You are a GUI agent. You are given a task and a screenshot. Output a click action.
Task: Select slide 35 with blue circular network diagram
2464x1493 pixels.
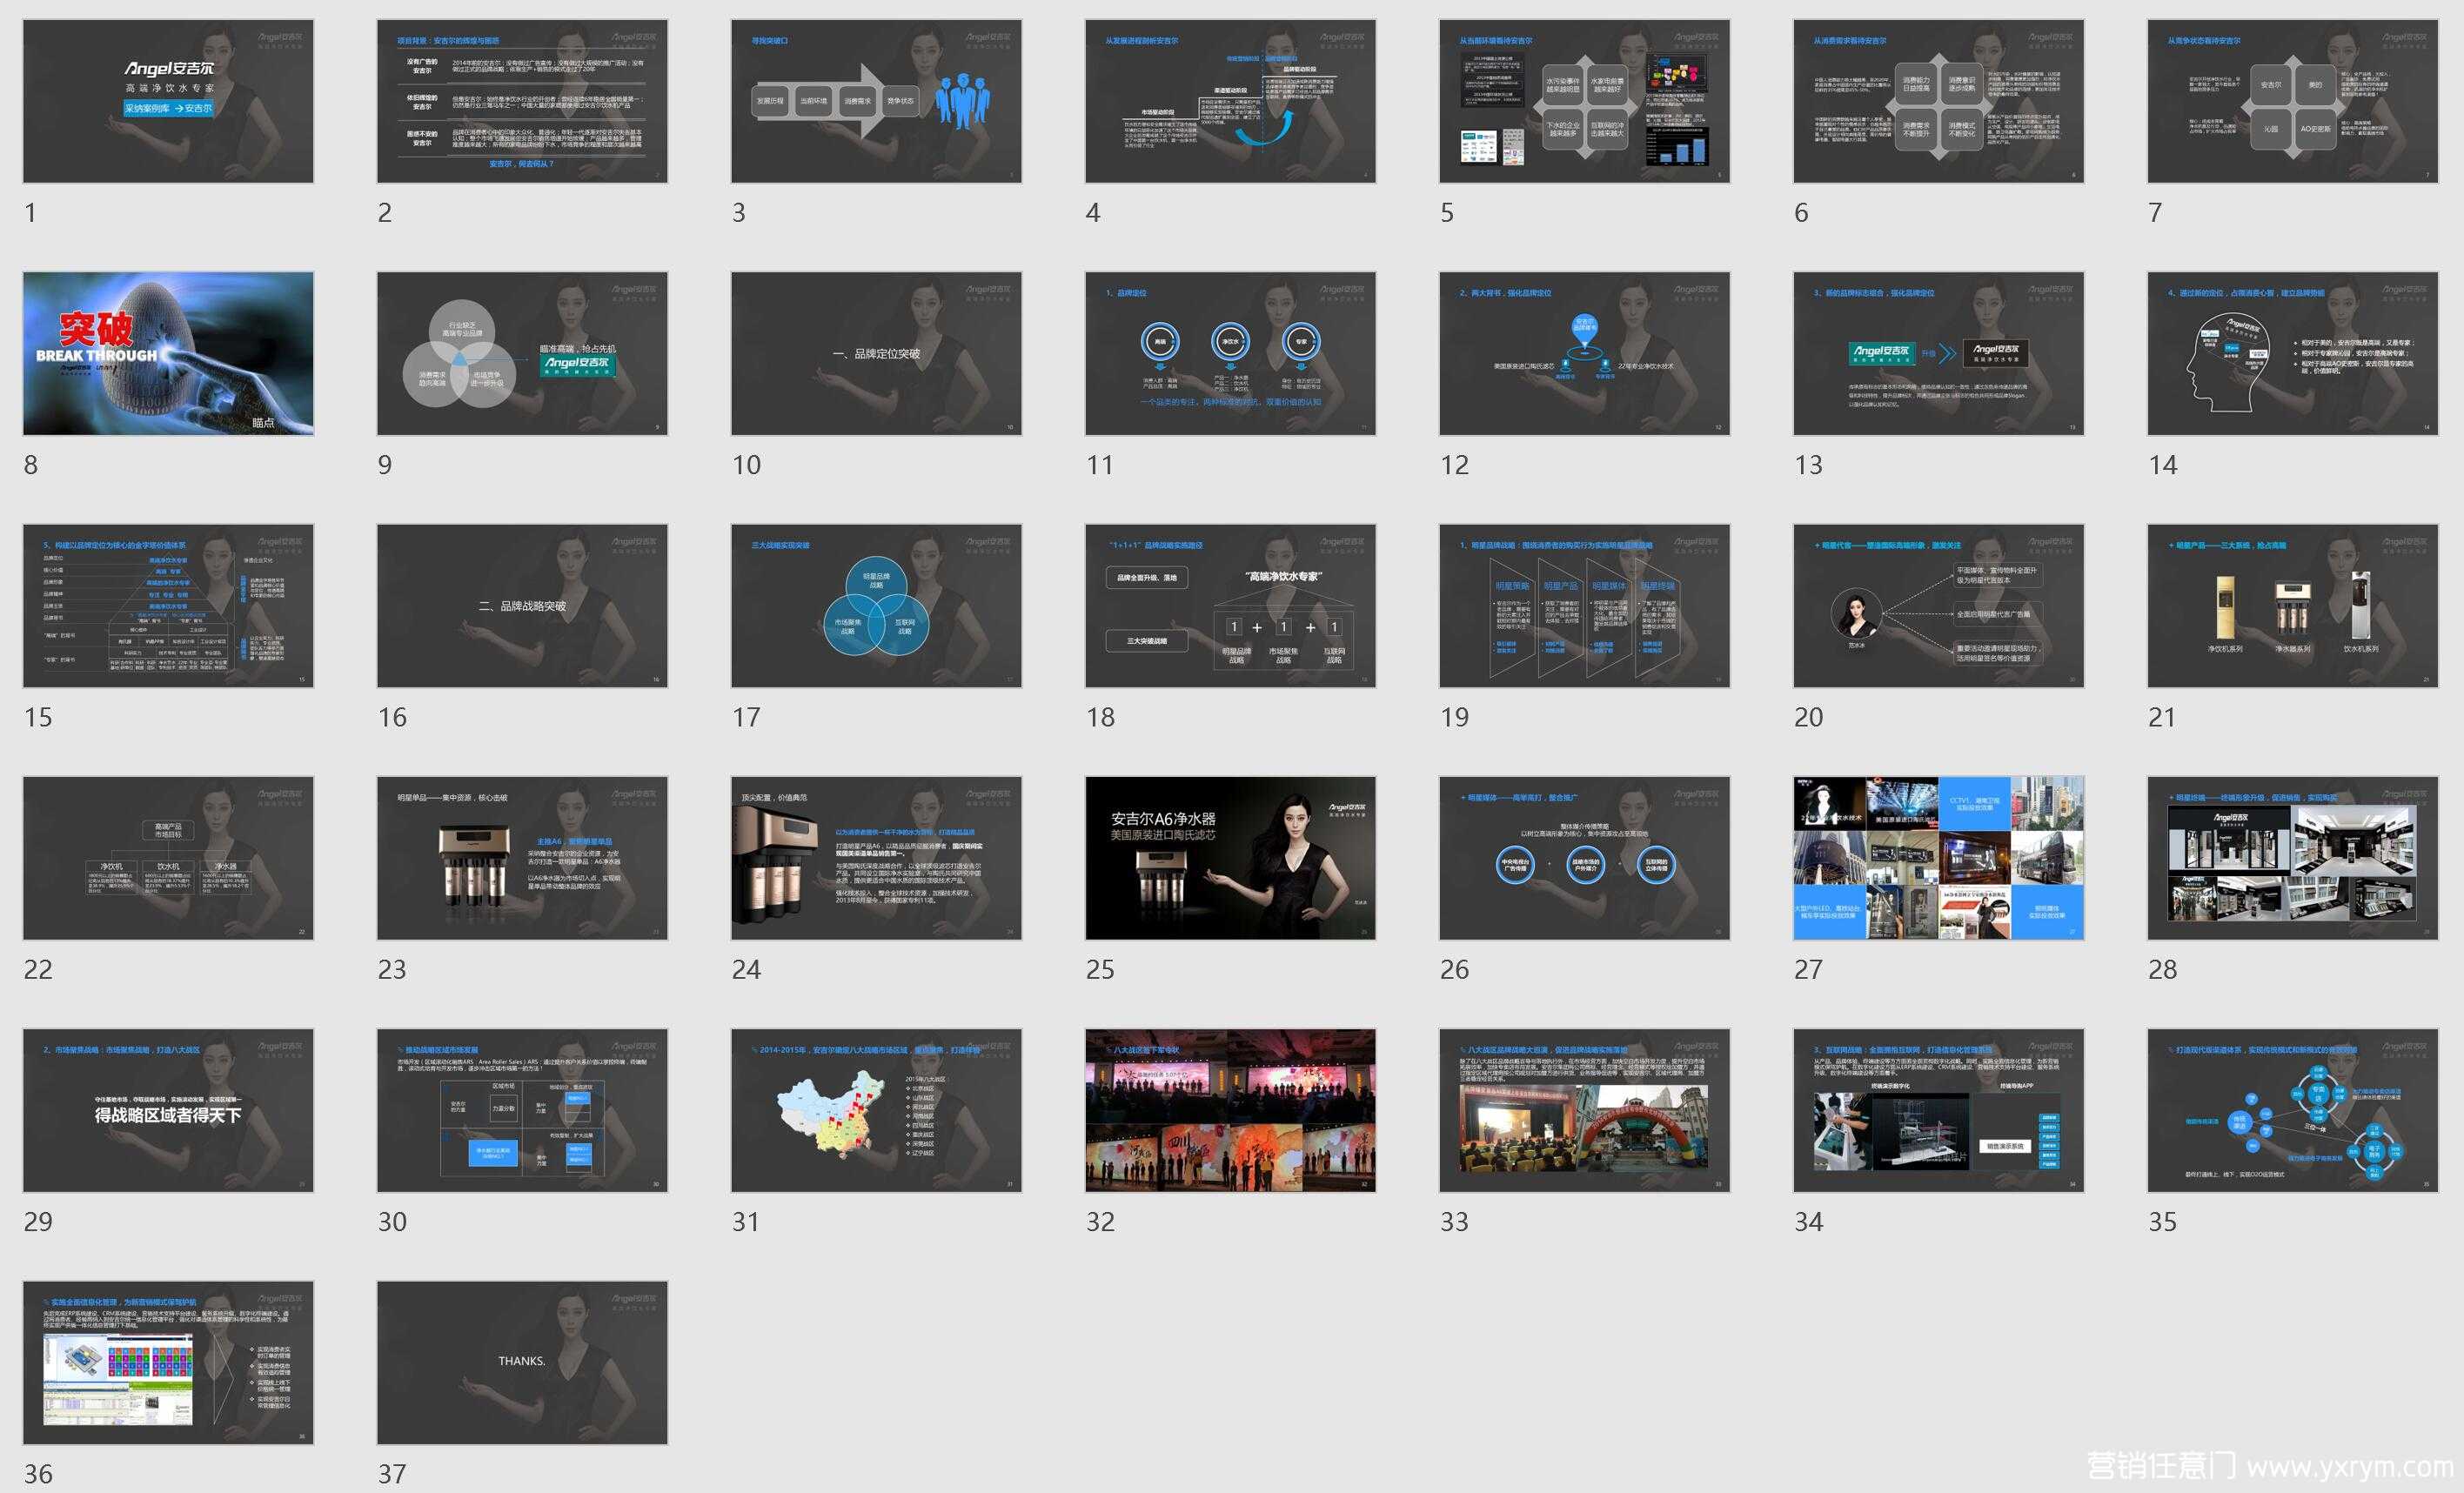(2292, 1110)
